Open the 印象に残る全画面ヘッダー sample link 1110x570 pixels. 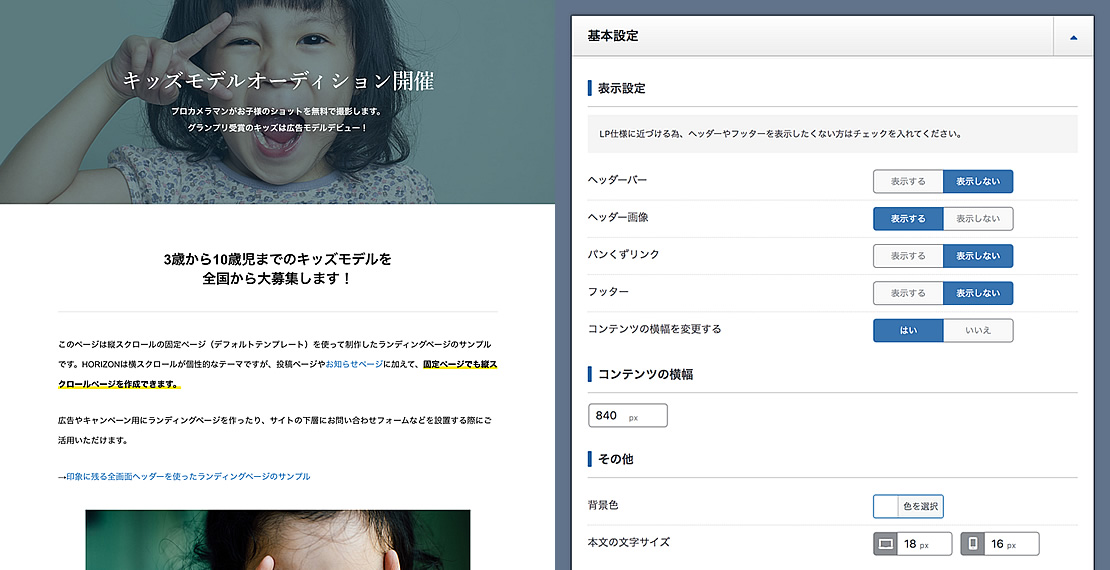tap(188, 477)
